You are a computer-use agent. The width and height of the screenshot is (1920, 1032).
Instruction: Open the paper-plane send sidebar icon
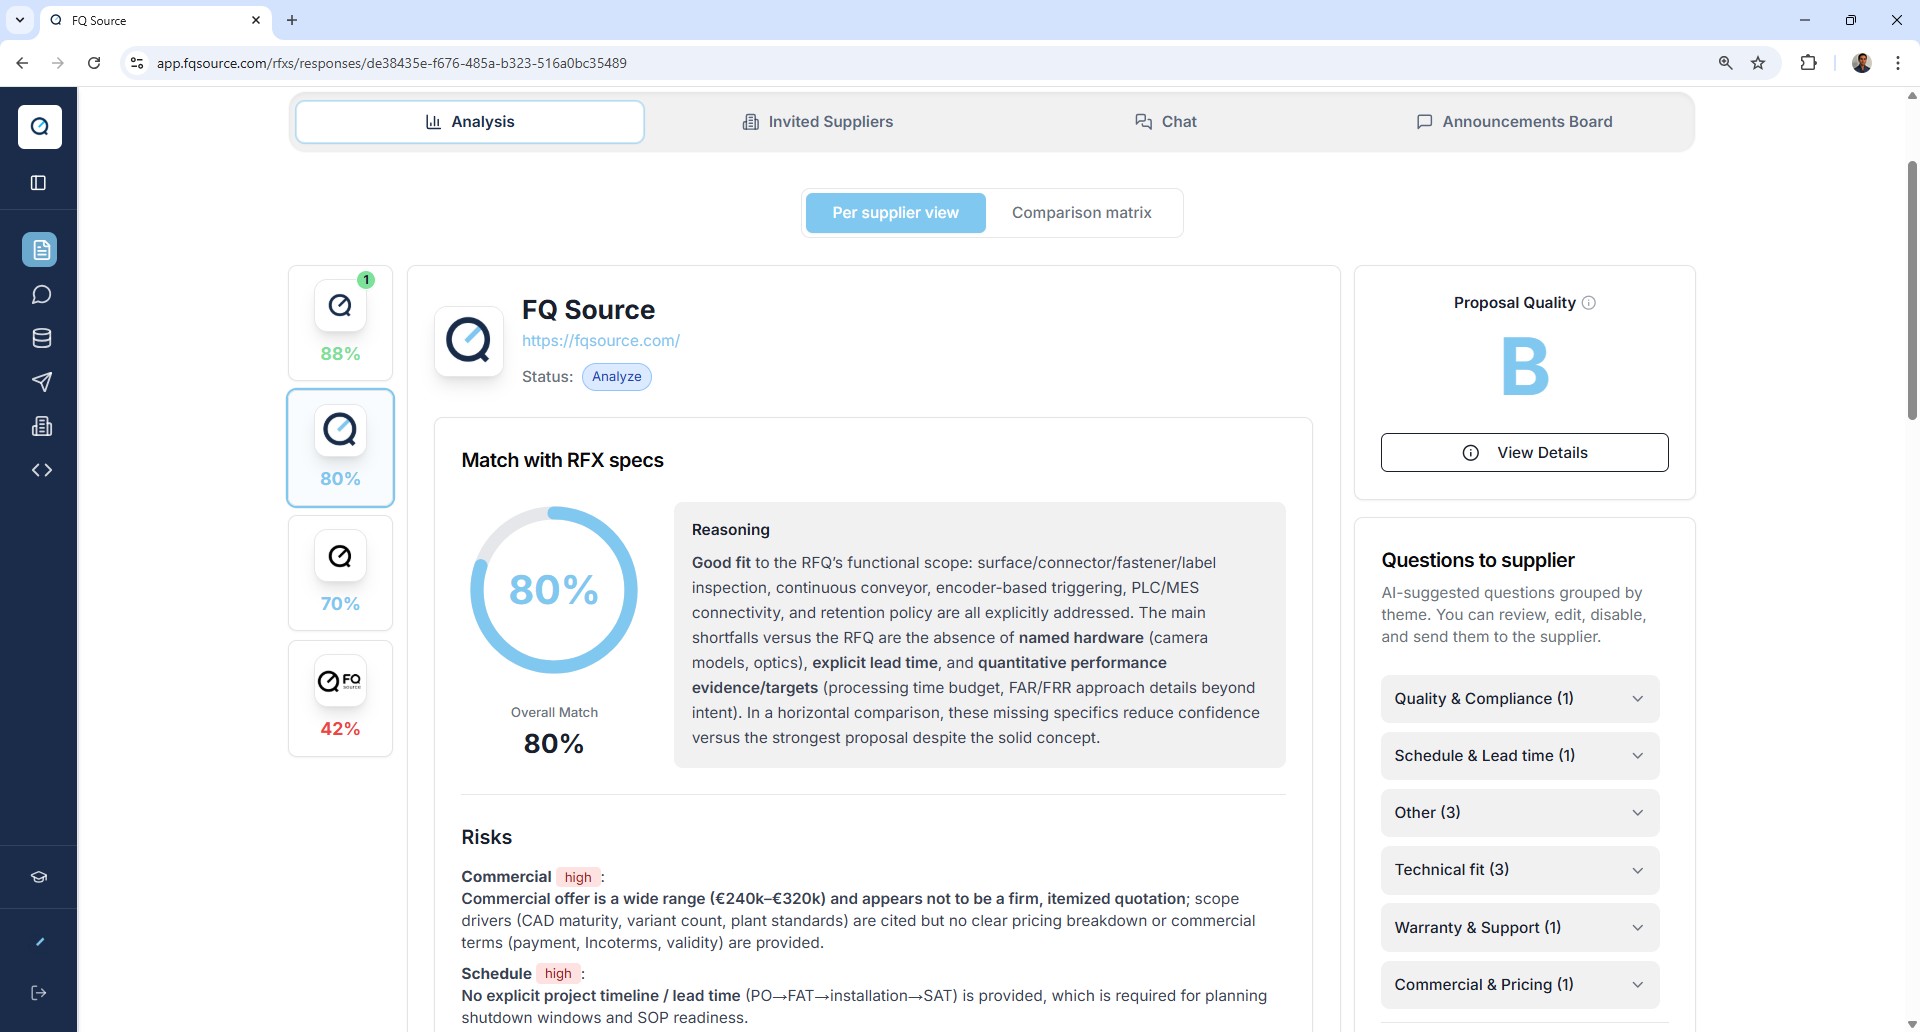tap(41, 382)
